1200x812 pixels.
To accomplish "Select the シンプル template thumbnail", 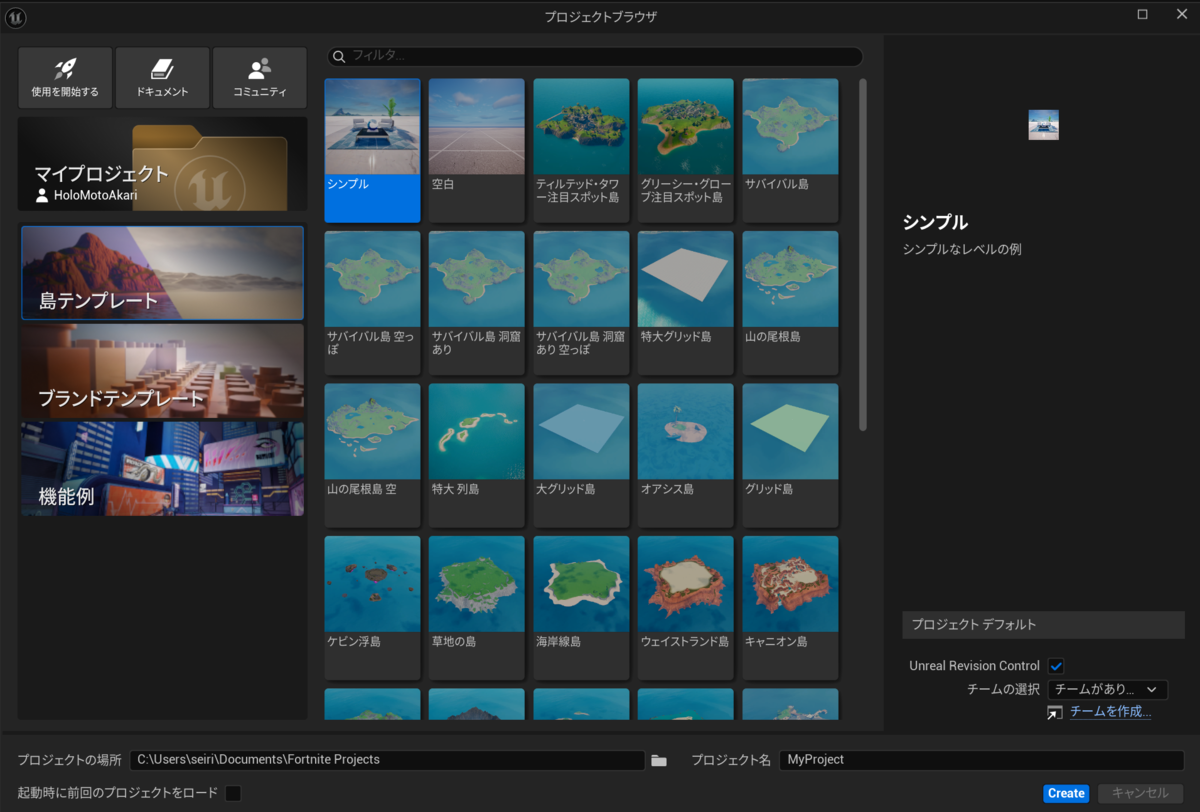I will click(x=372, y=150).
